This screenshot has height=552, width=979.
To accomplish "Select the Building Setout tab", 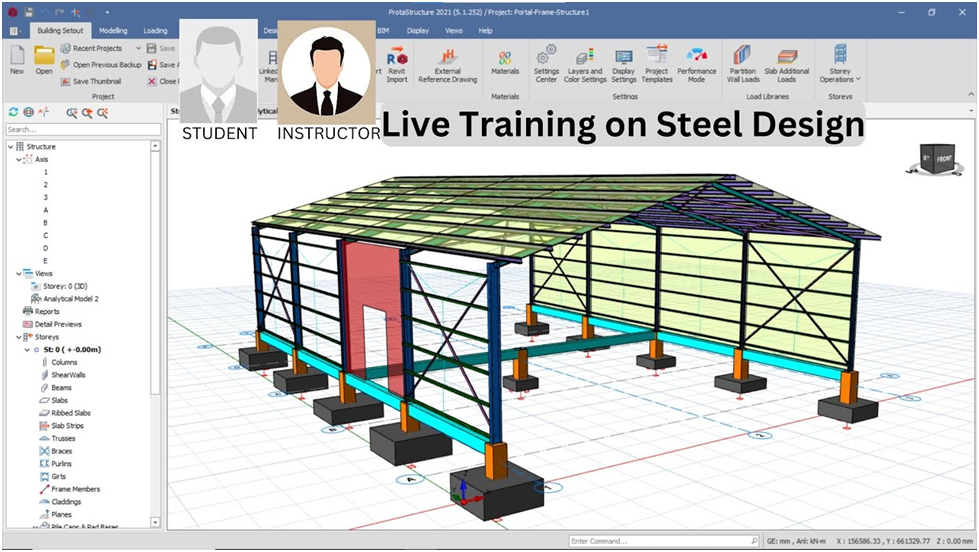I will pyautogui.click(x=59, y=31).
